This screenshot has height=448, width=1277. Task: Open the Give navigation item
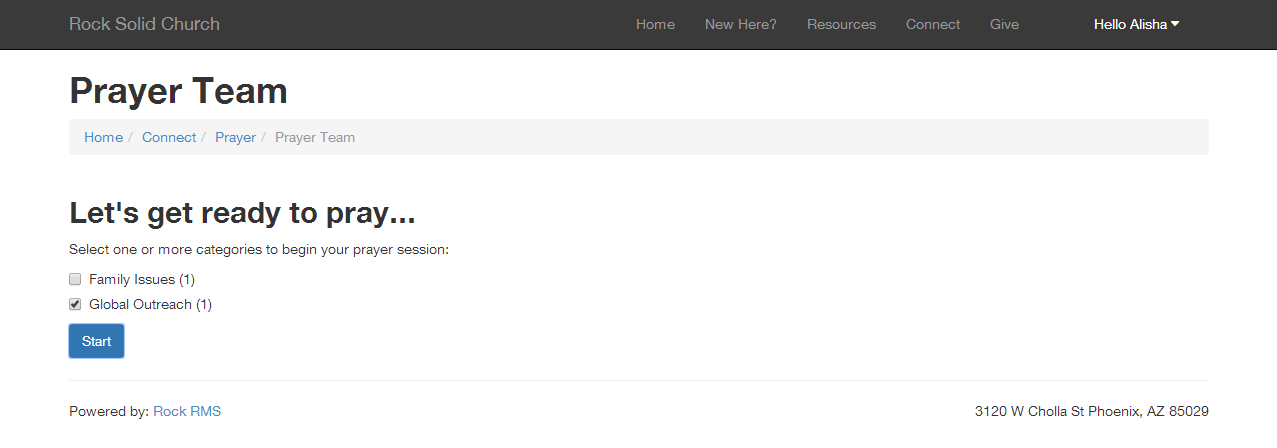pyautogui.click(x=1004, y=24)
